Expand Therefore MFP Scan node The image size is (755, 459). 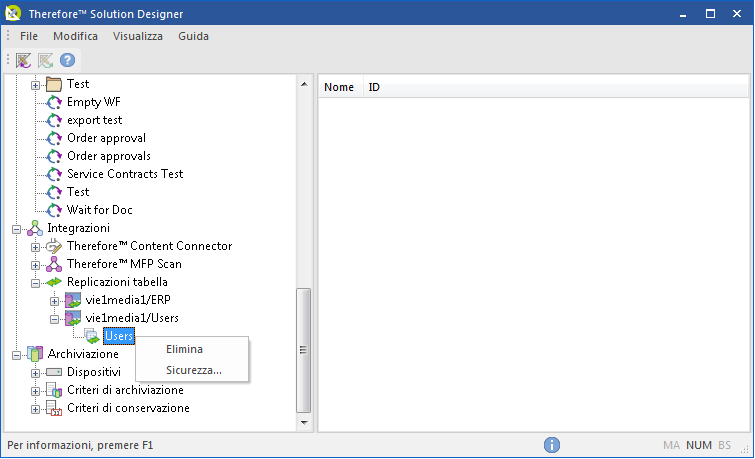35,265
